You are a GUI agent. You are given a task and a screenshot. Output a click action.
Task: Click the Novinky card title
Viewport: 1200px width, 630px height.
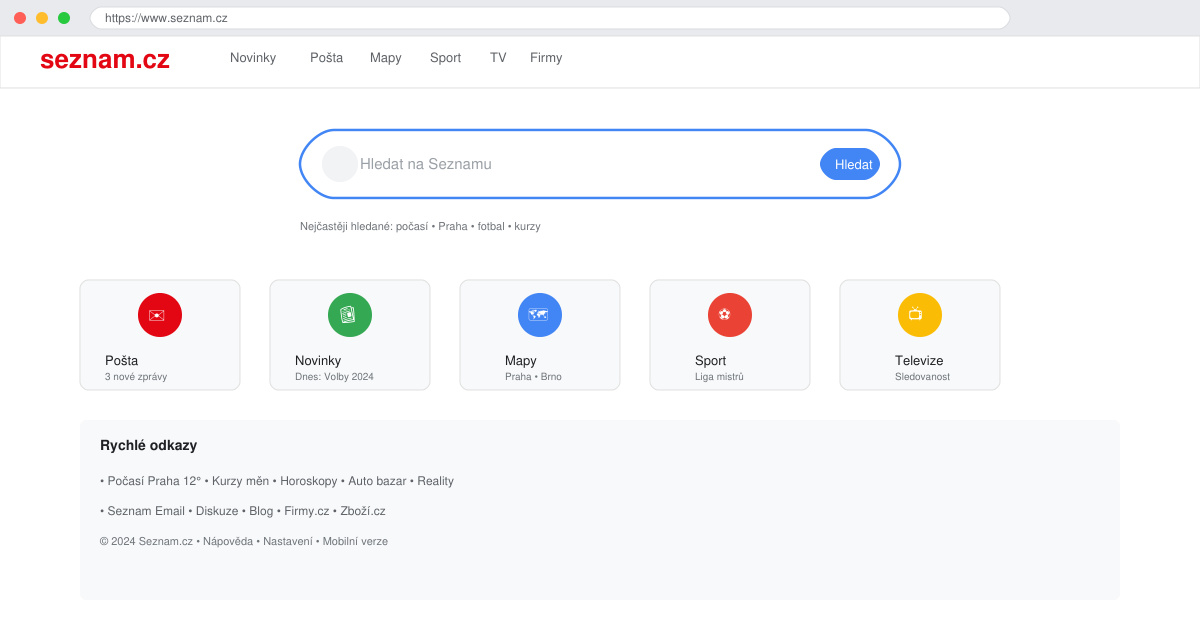318,360
